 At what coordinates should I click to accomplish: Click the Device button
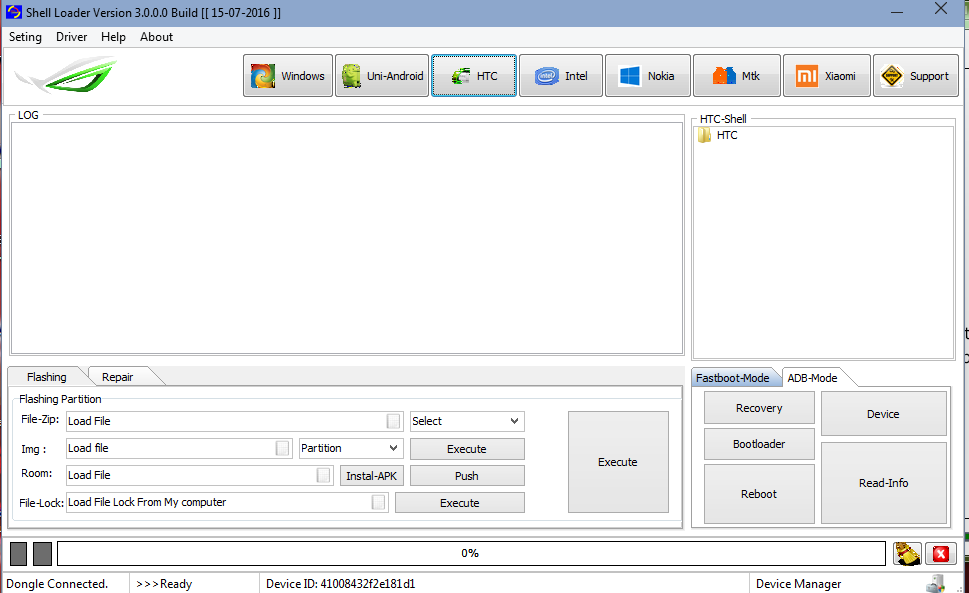tap(883, 414)
